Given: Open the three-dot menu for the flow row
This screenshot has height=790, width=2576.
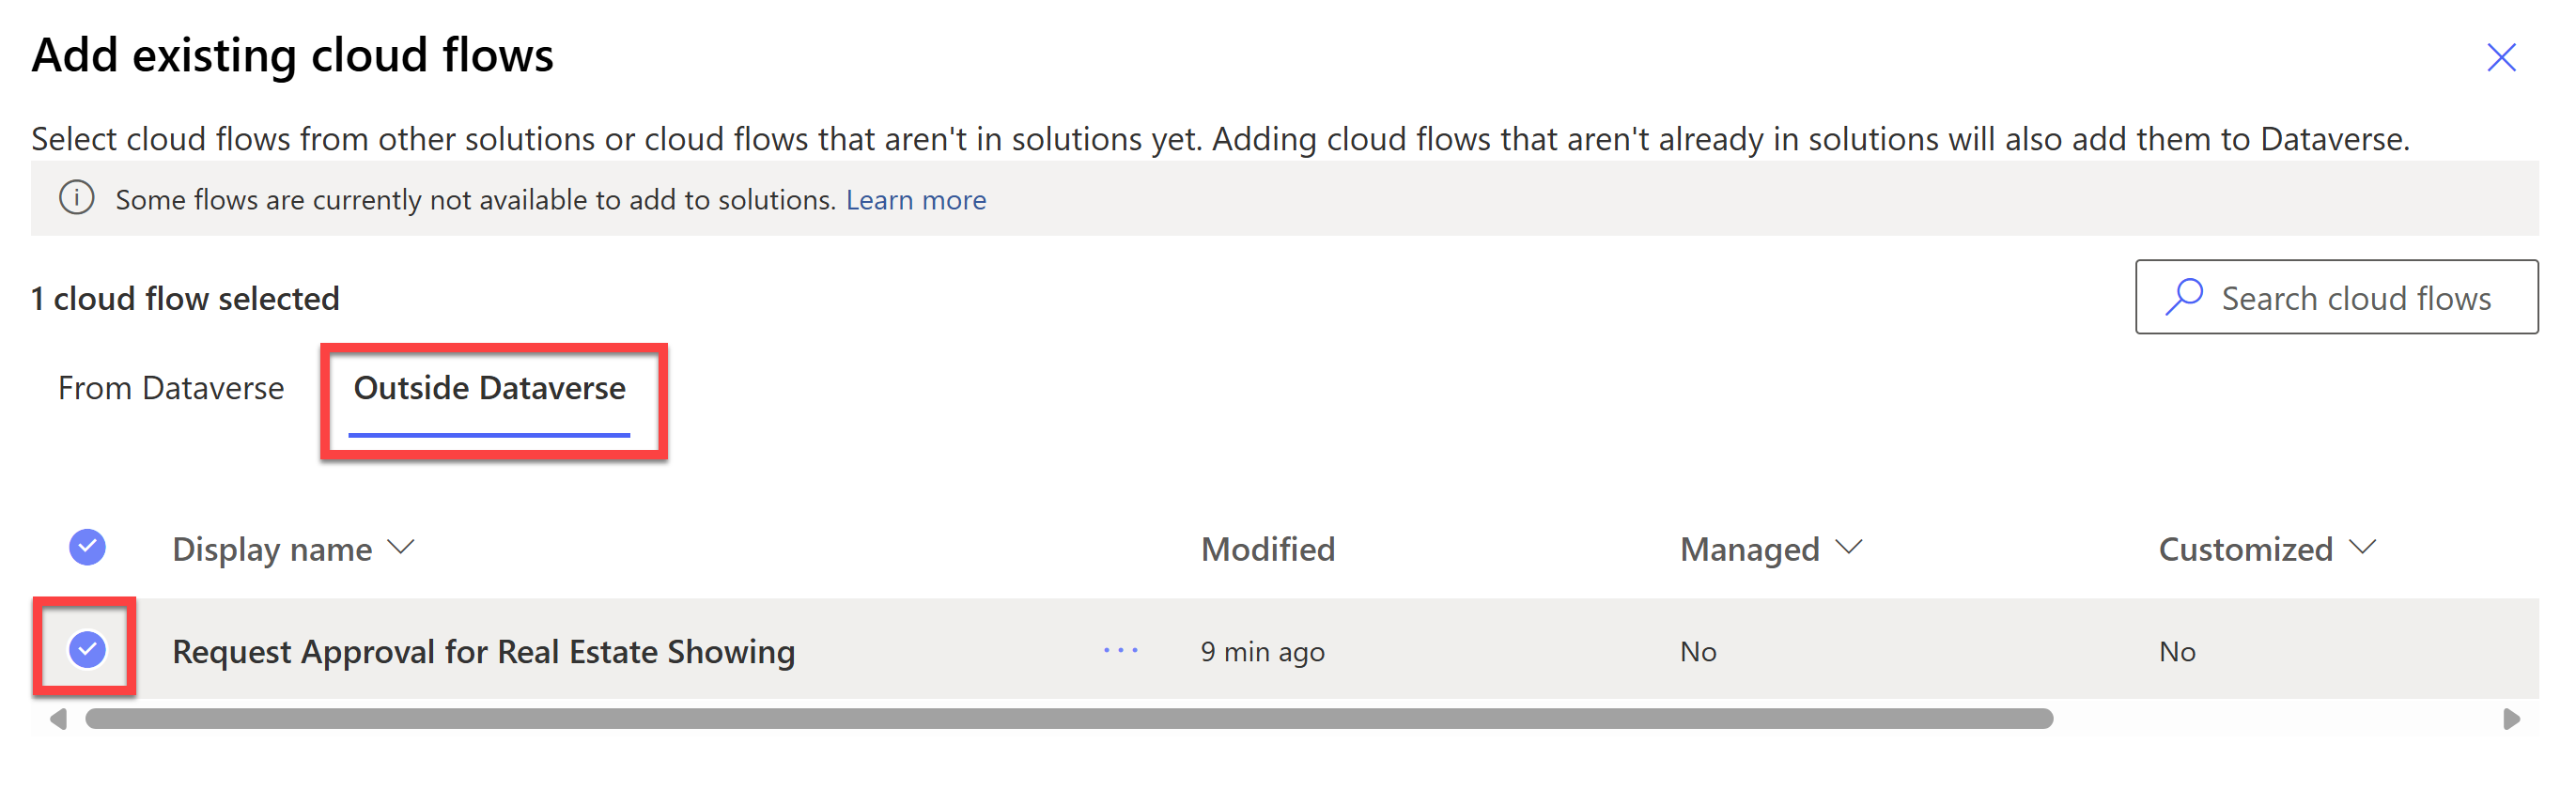Looking at the screenshot, I should (1120, 651).
